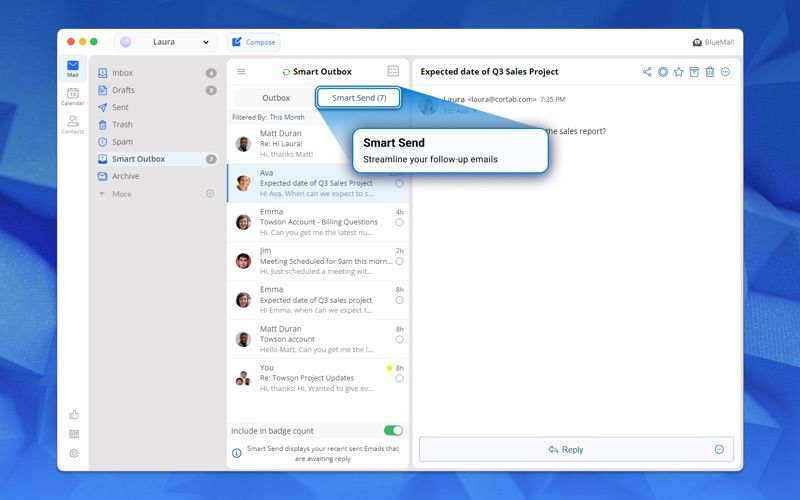Delete the open email with trash icon
The height and width of the screenshot is (500, 800).
point(710,72)
